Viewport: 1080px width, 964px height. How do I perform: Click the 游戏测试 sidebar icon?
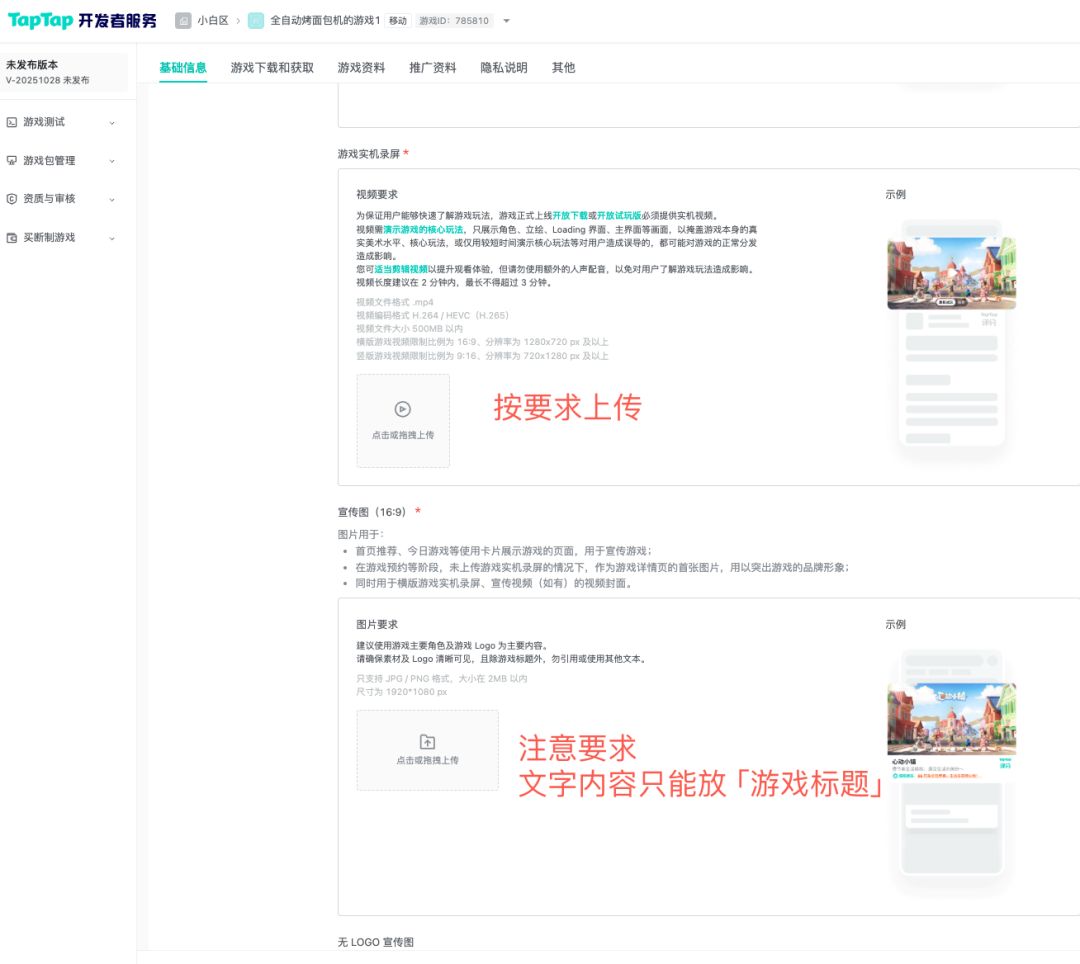[12, 122]
